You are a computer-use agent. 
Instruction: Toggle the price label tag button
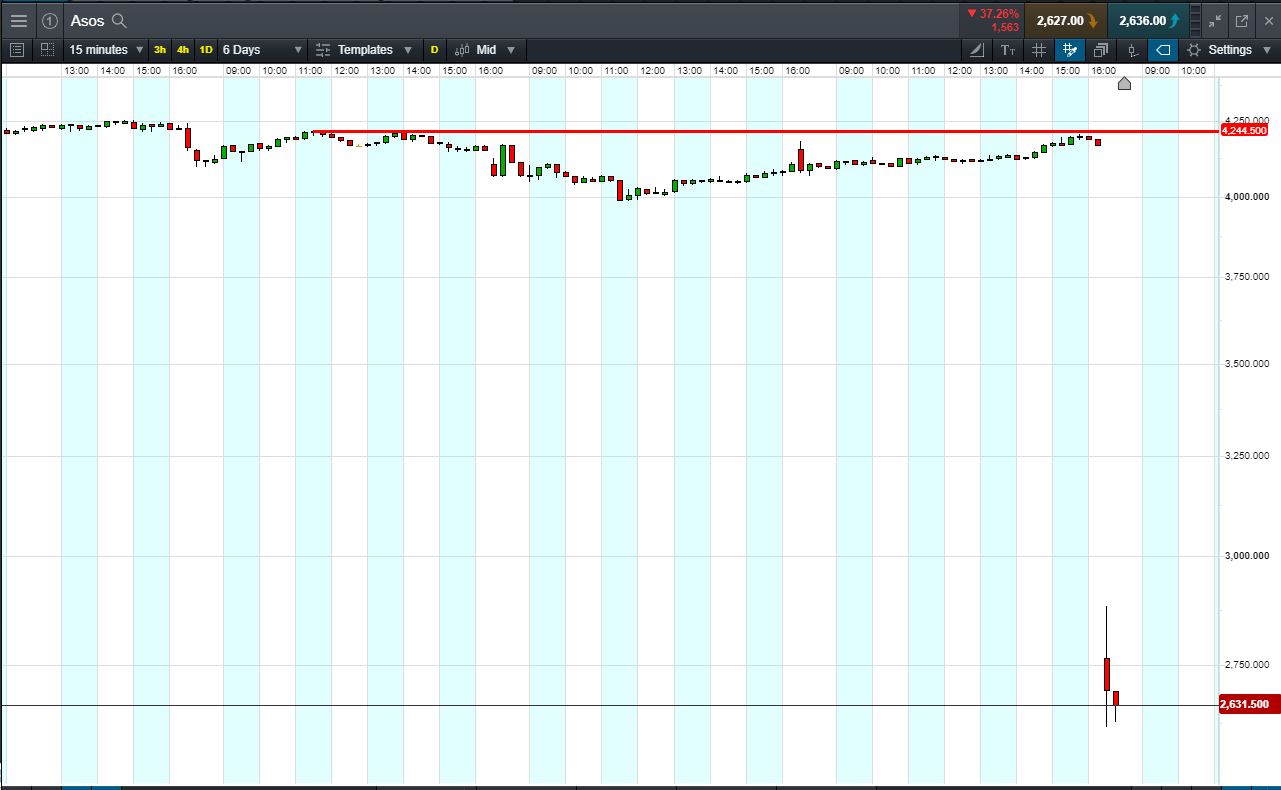[1163, 49]
